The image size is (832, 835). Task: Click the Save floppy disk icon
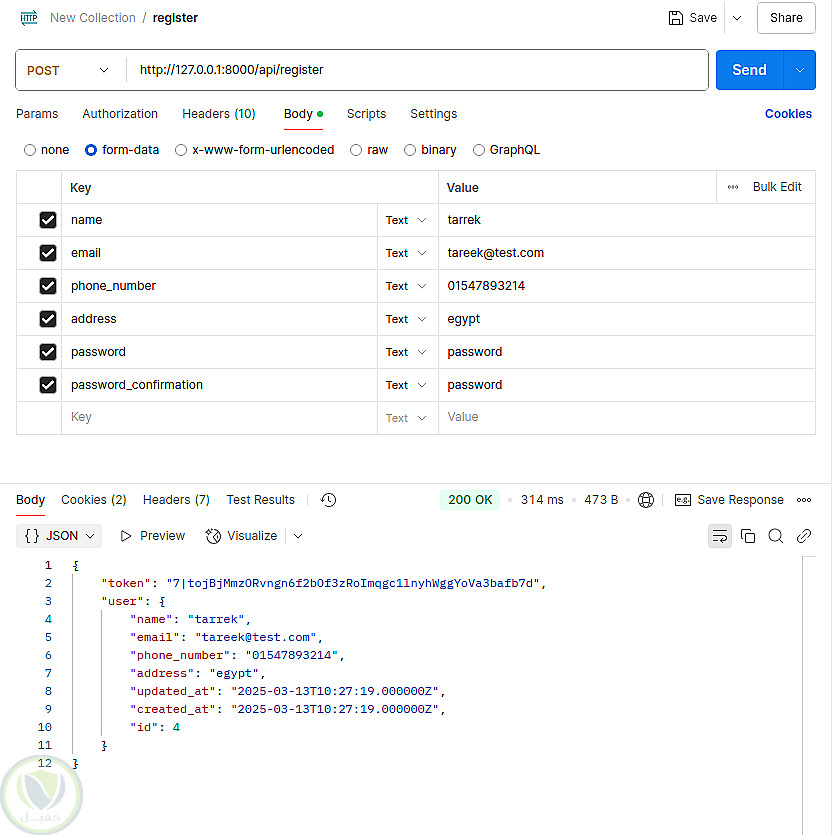(x=677, y=18)
